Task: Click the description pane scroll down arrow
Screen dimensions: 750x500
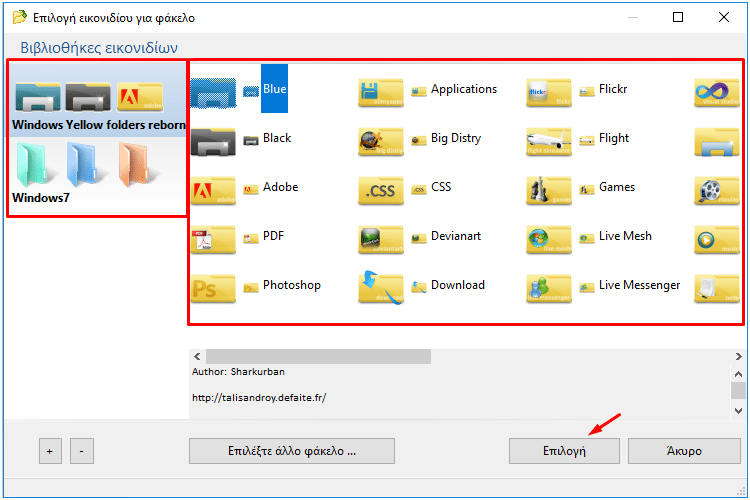Action: coord(739,411)
